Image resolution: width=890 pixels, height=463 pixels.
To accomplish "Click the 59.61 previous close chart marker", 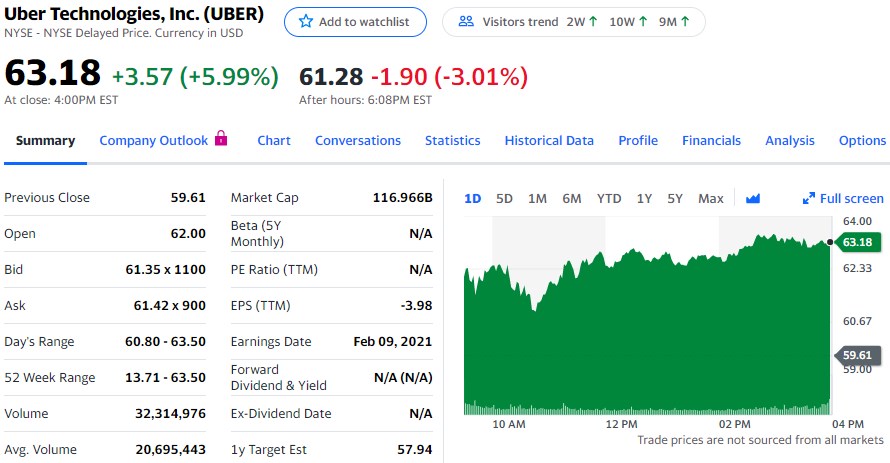I will [858, 355].
